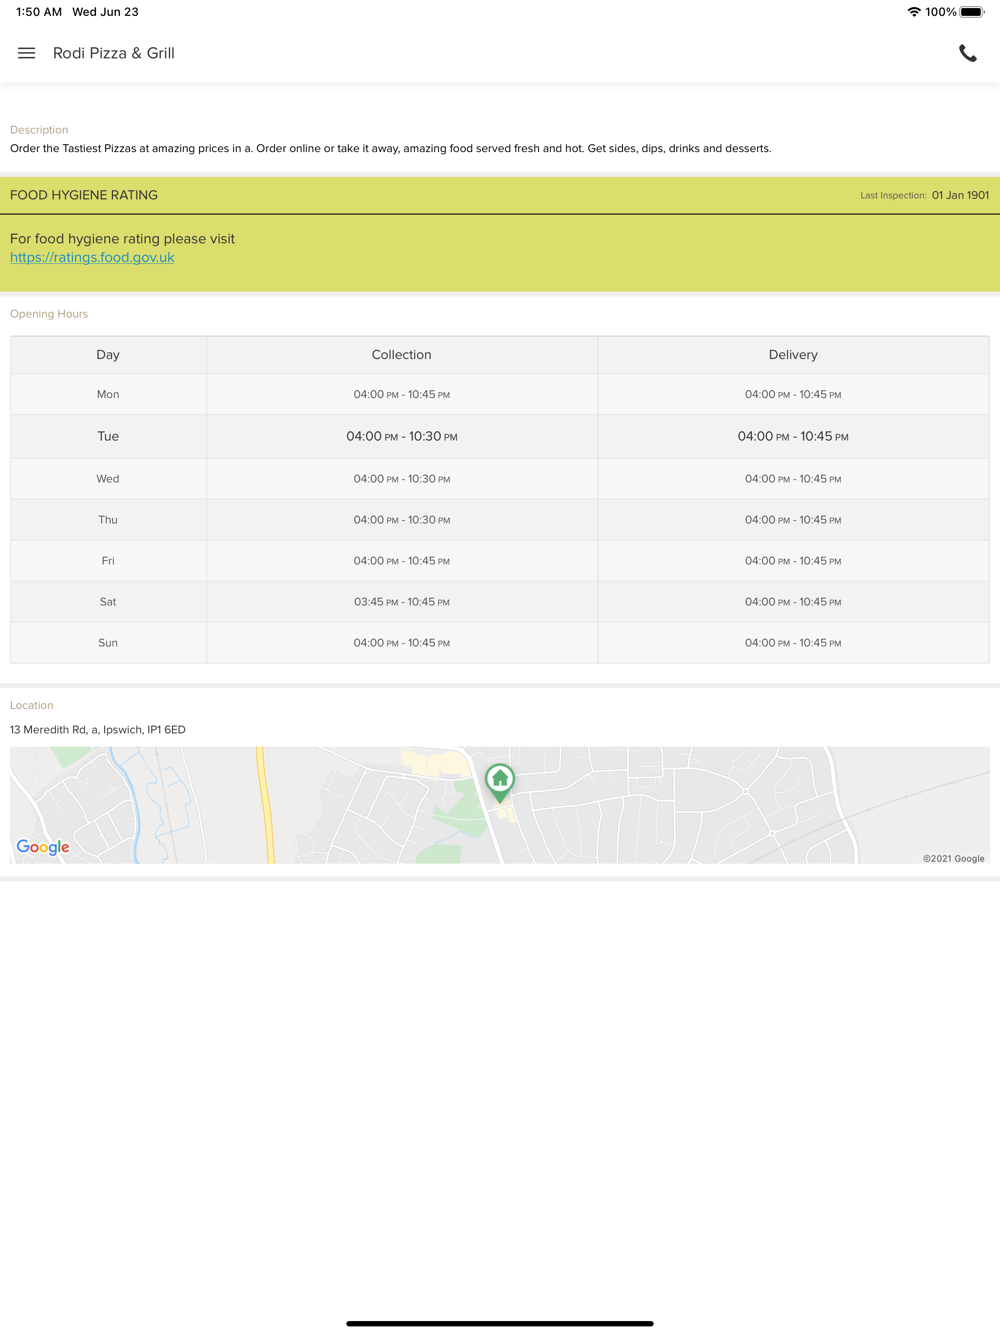Select the Thu day cell

coord(108,520)
